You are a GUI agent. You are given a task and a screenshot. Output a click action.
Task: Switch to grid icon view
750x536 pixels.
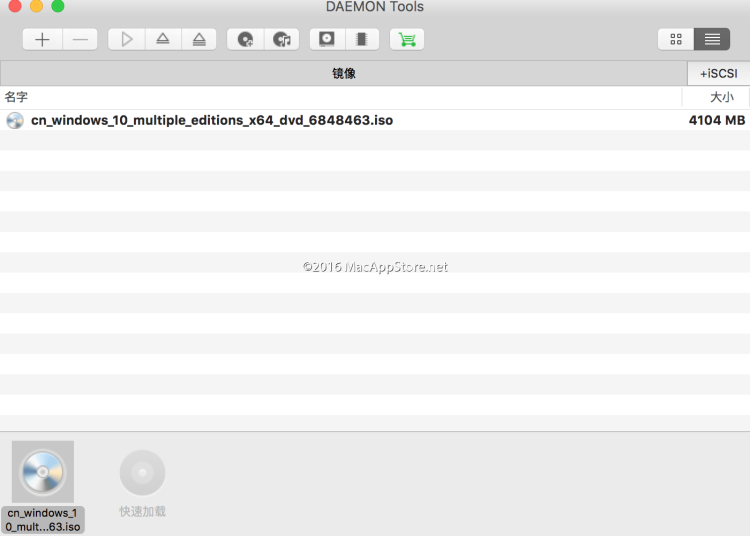pos(676,40)
